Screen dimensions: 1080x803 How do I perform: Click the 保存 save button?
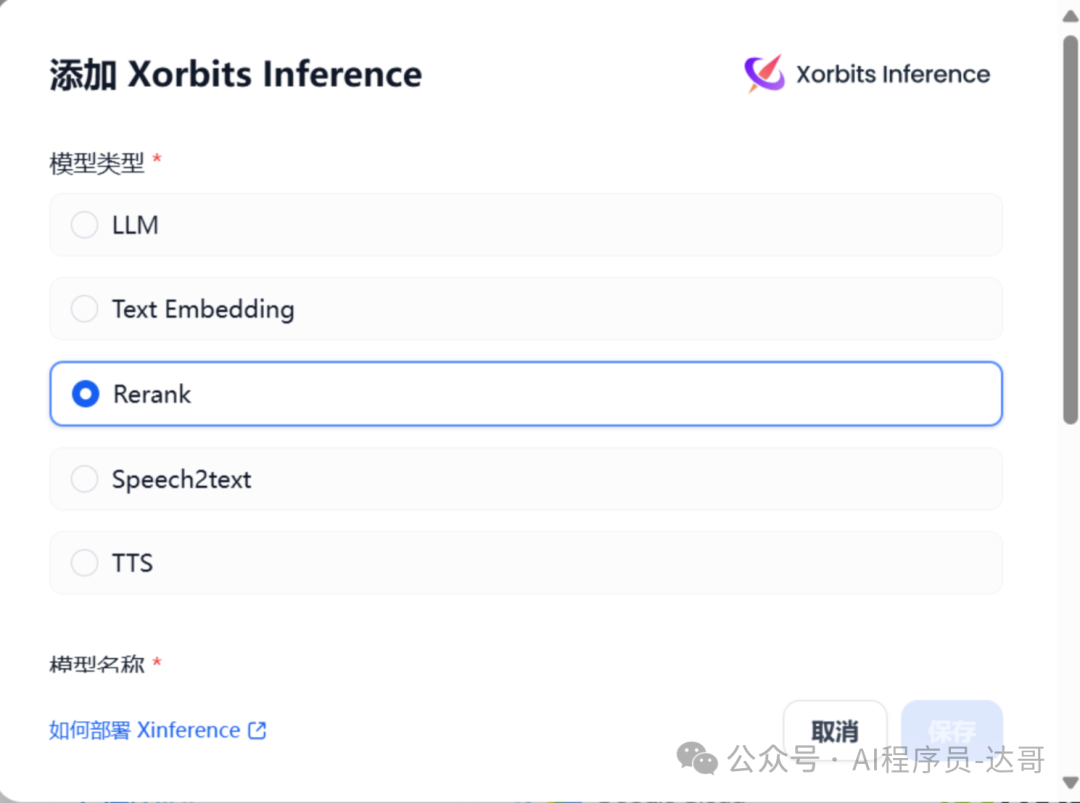952,731
